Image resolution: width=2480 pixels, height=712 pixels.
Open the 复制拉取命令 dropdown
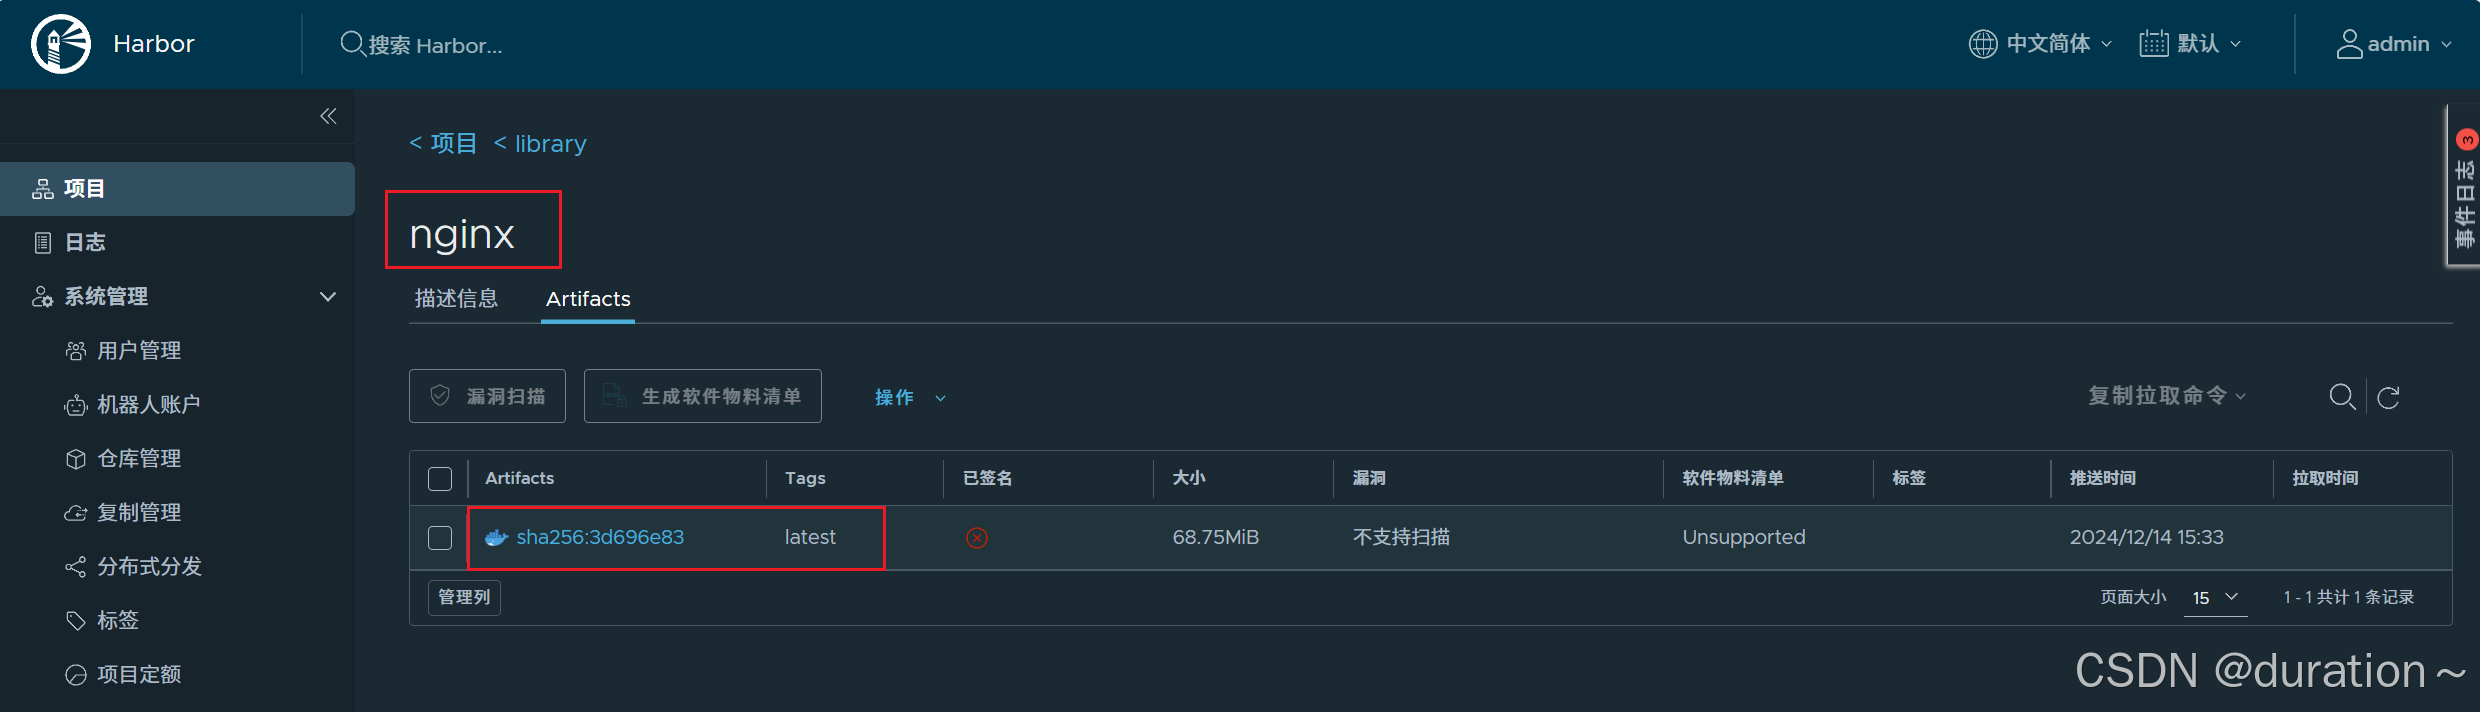point(2164,396)
